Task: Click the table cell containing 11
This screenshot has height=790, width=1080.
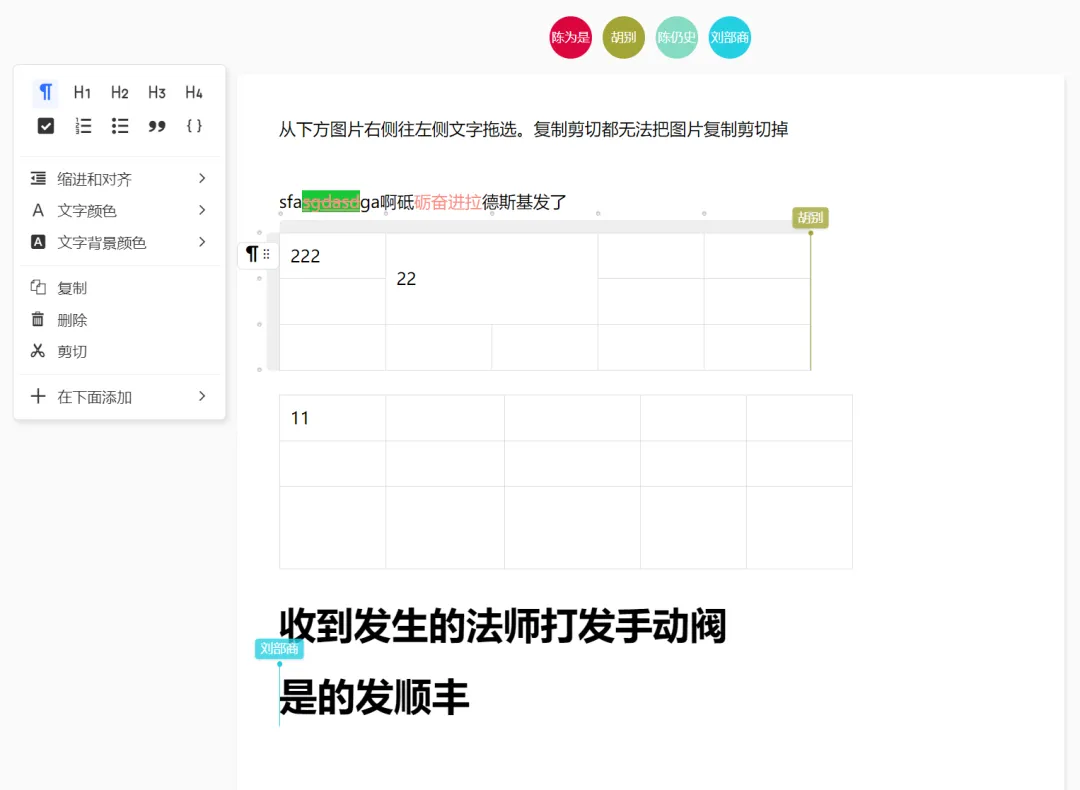Action: click(333, 418)
